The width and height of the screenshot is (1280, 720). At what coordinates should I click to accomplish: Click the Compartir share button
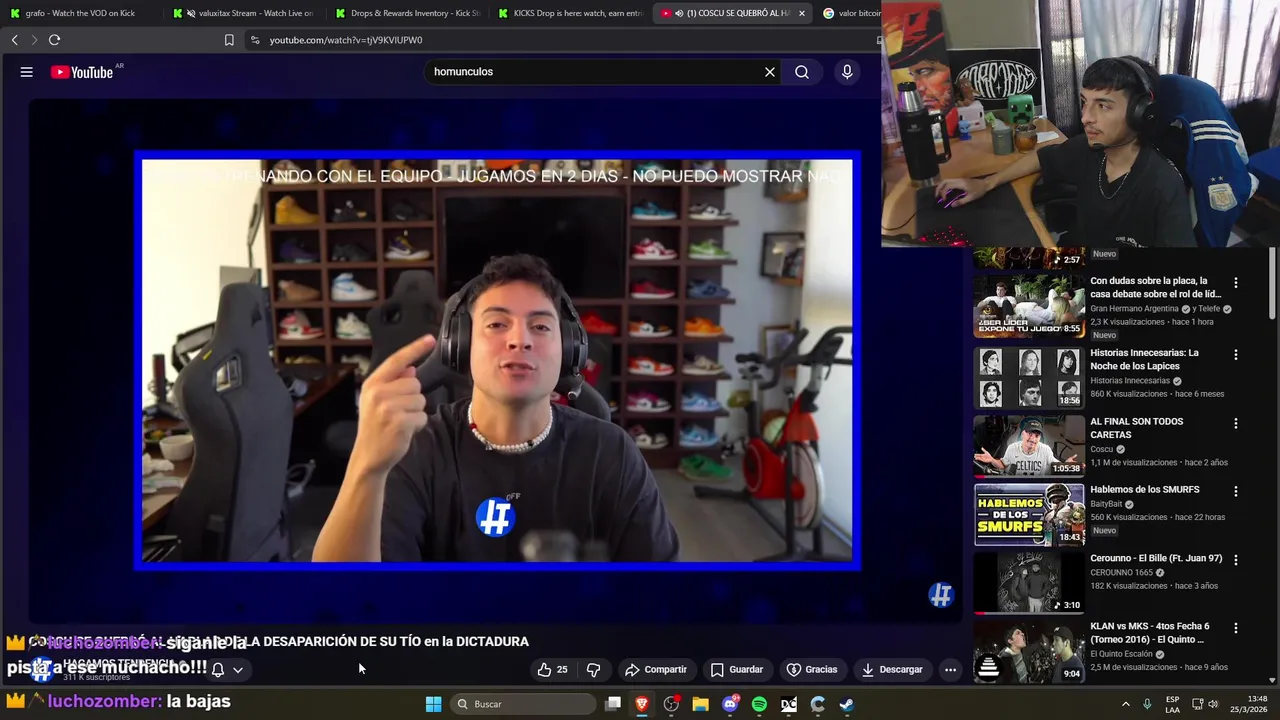pyautogui.click(x=656, y=670)
